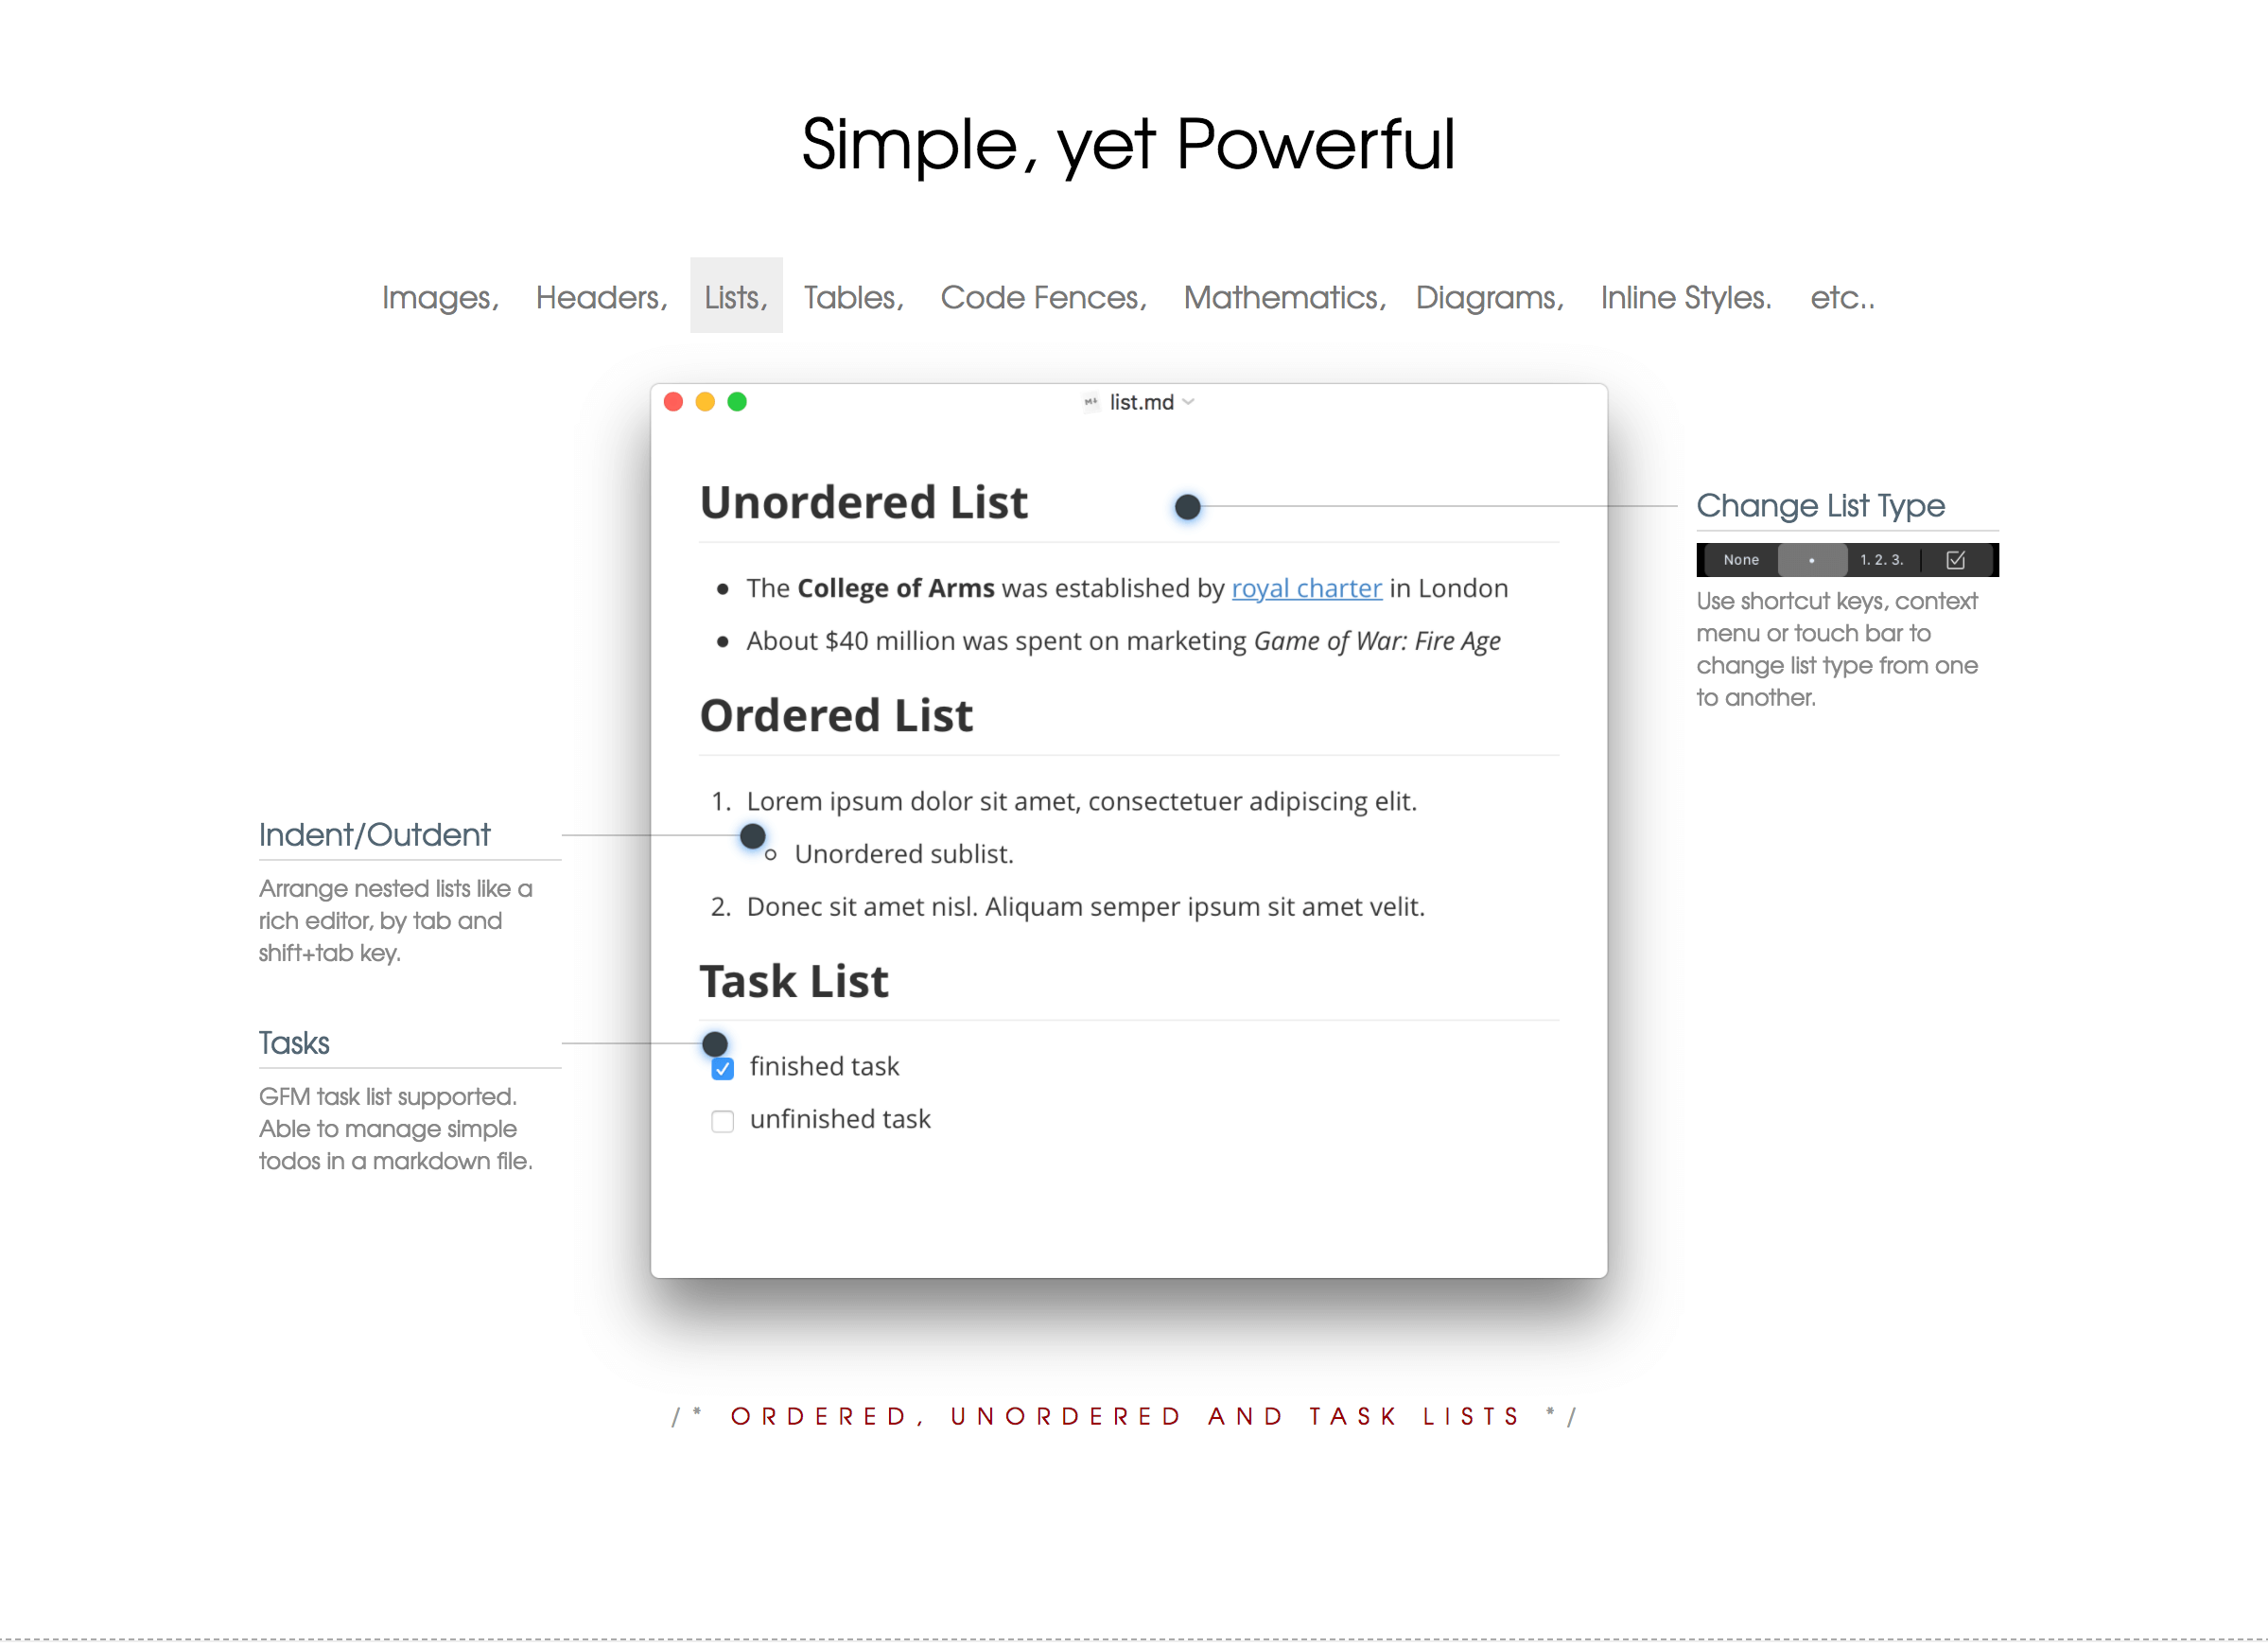
Task: Toggle the blue dot bullet point indicator
Action: pyautogui.click(x=1189, y=507)
